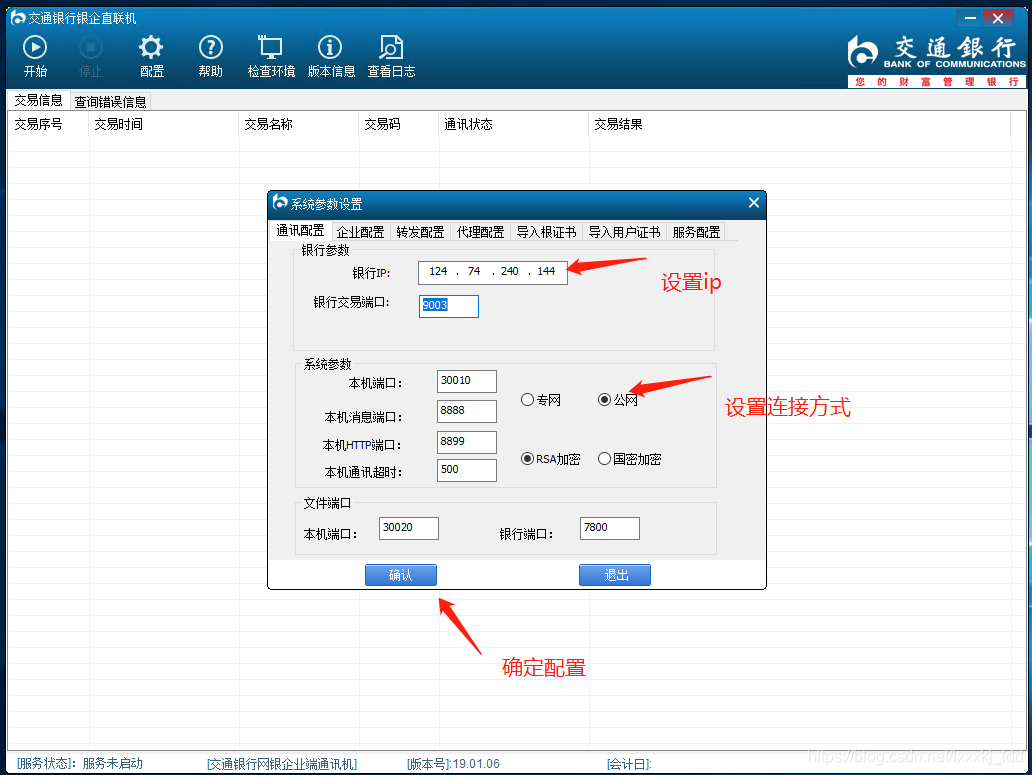Close the 交通银行银企直联机 main window

(998, 18)
